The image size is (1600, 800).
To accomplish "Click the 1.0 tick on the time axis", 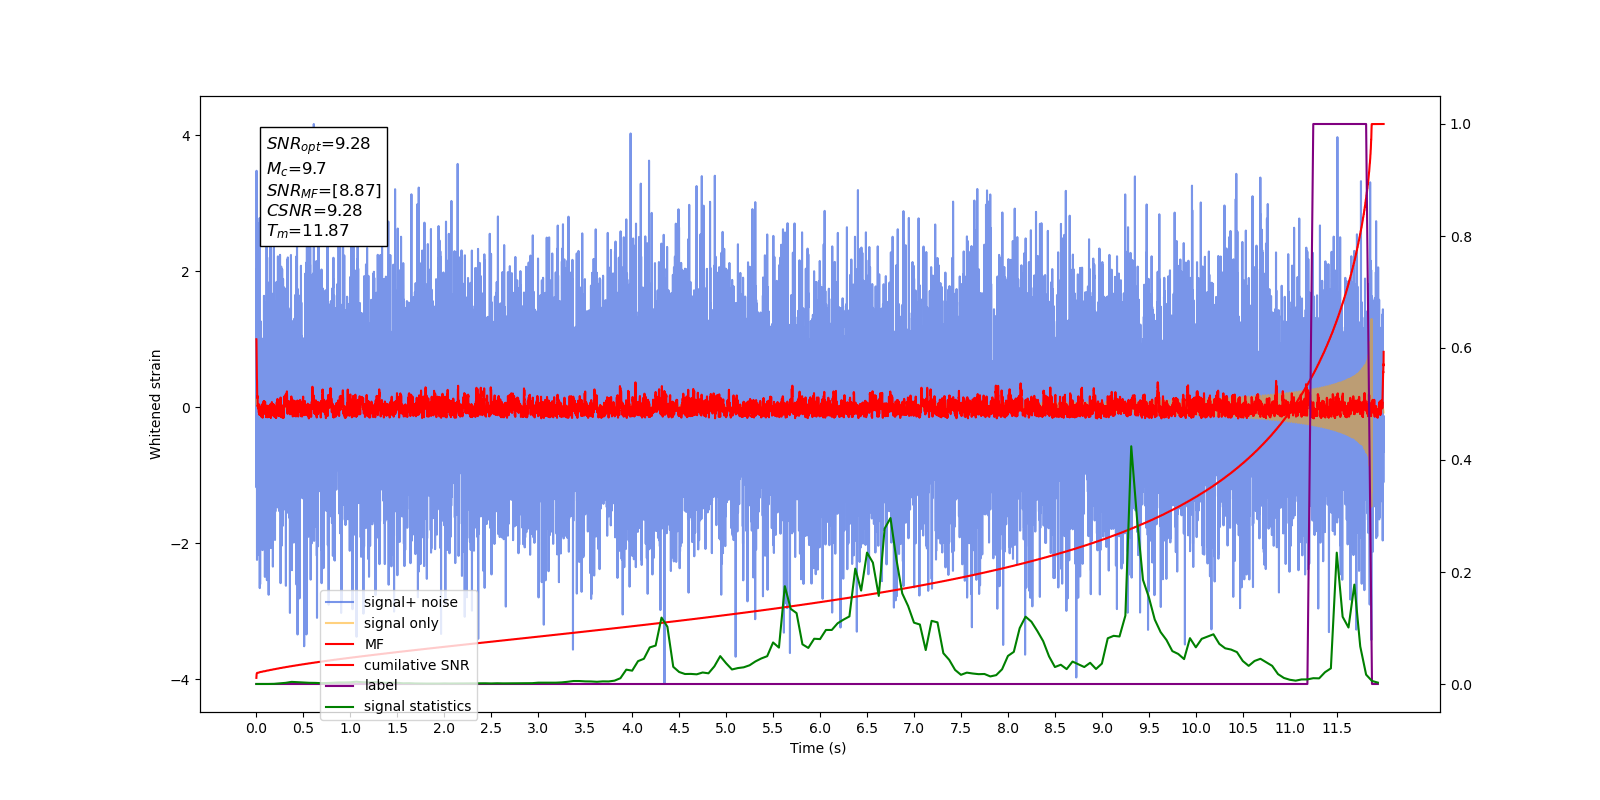I will 350,728.
